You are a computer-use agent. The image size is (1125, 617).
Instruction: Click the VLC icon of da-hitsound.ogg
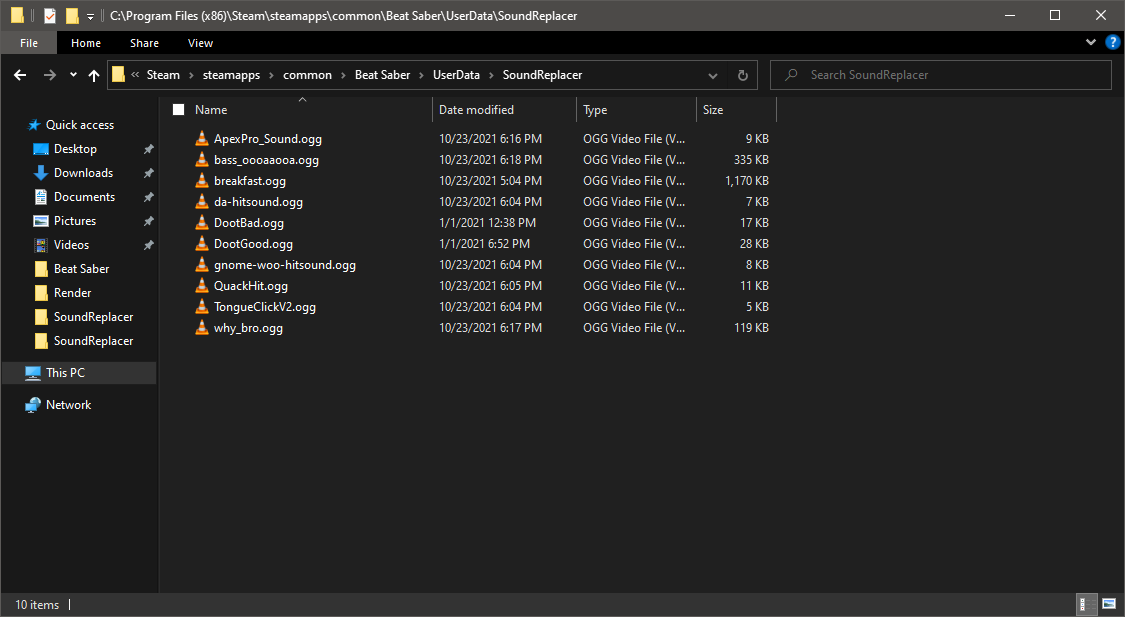(x=202, y=202)
